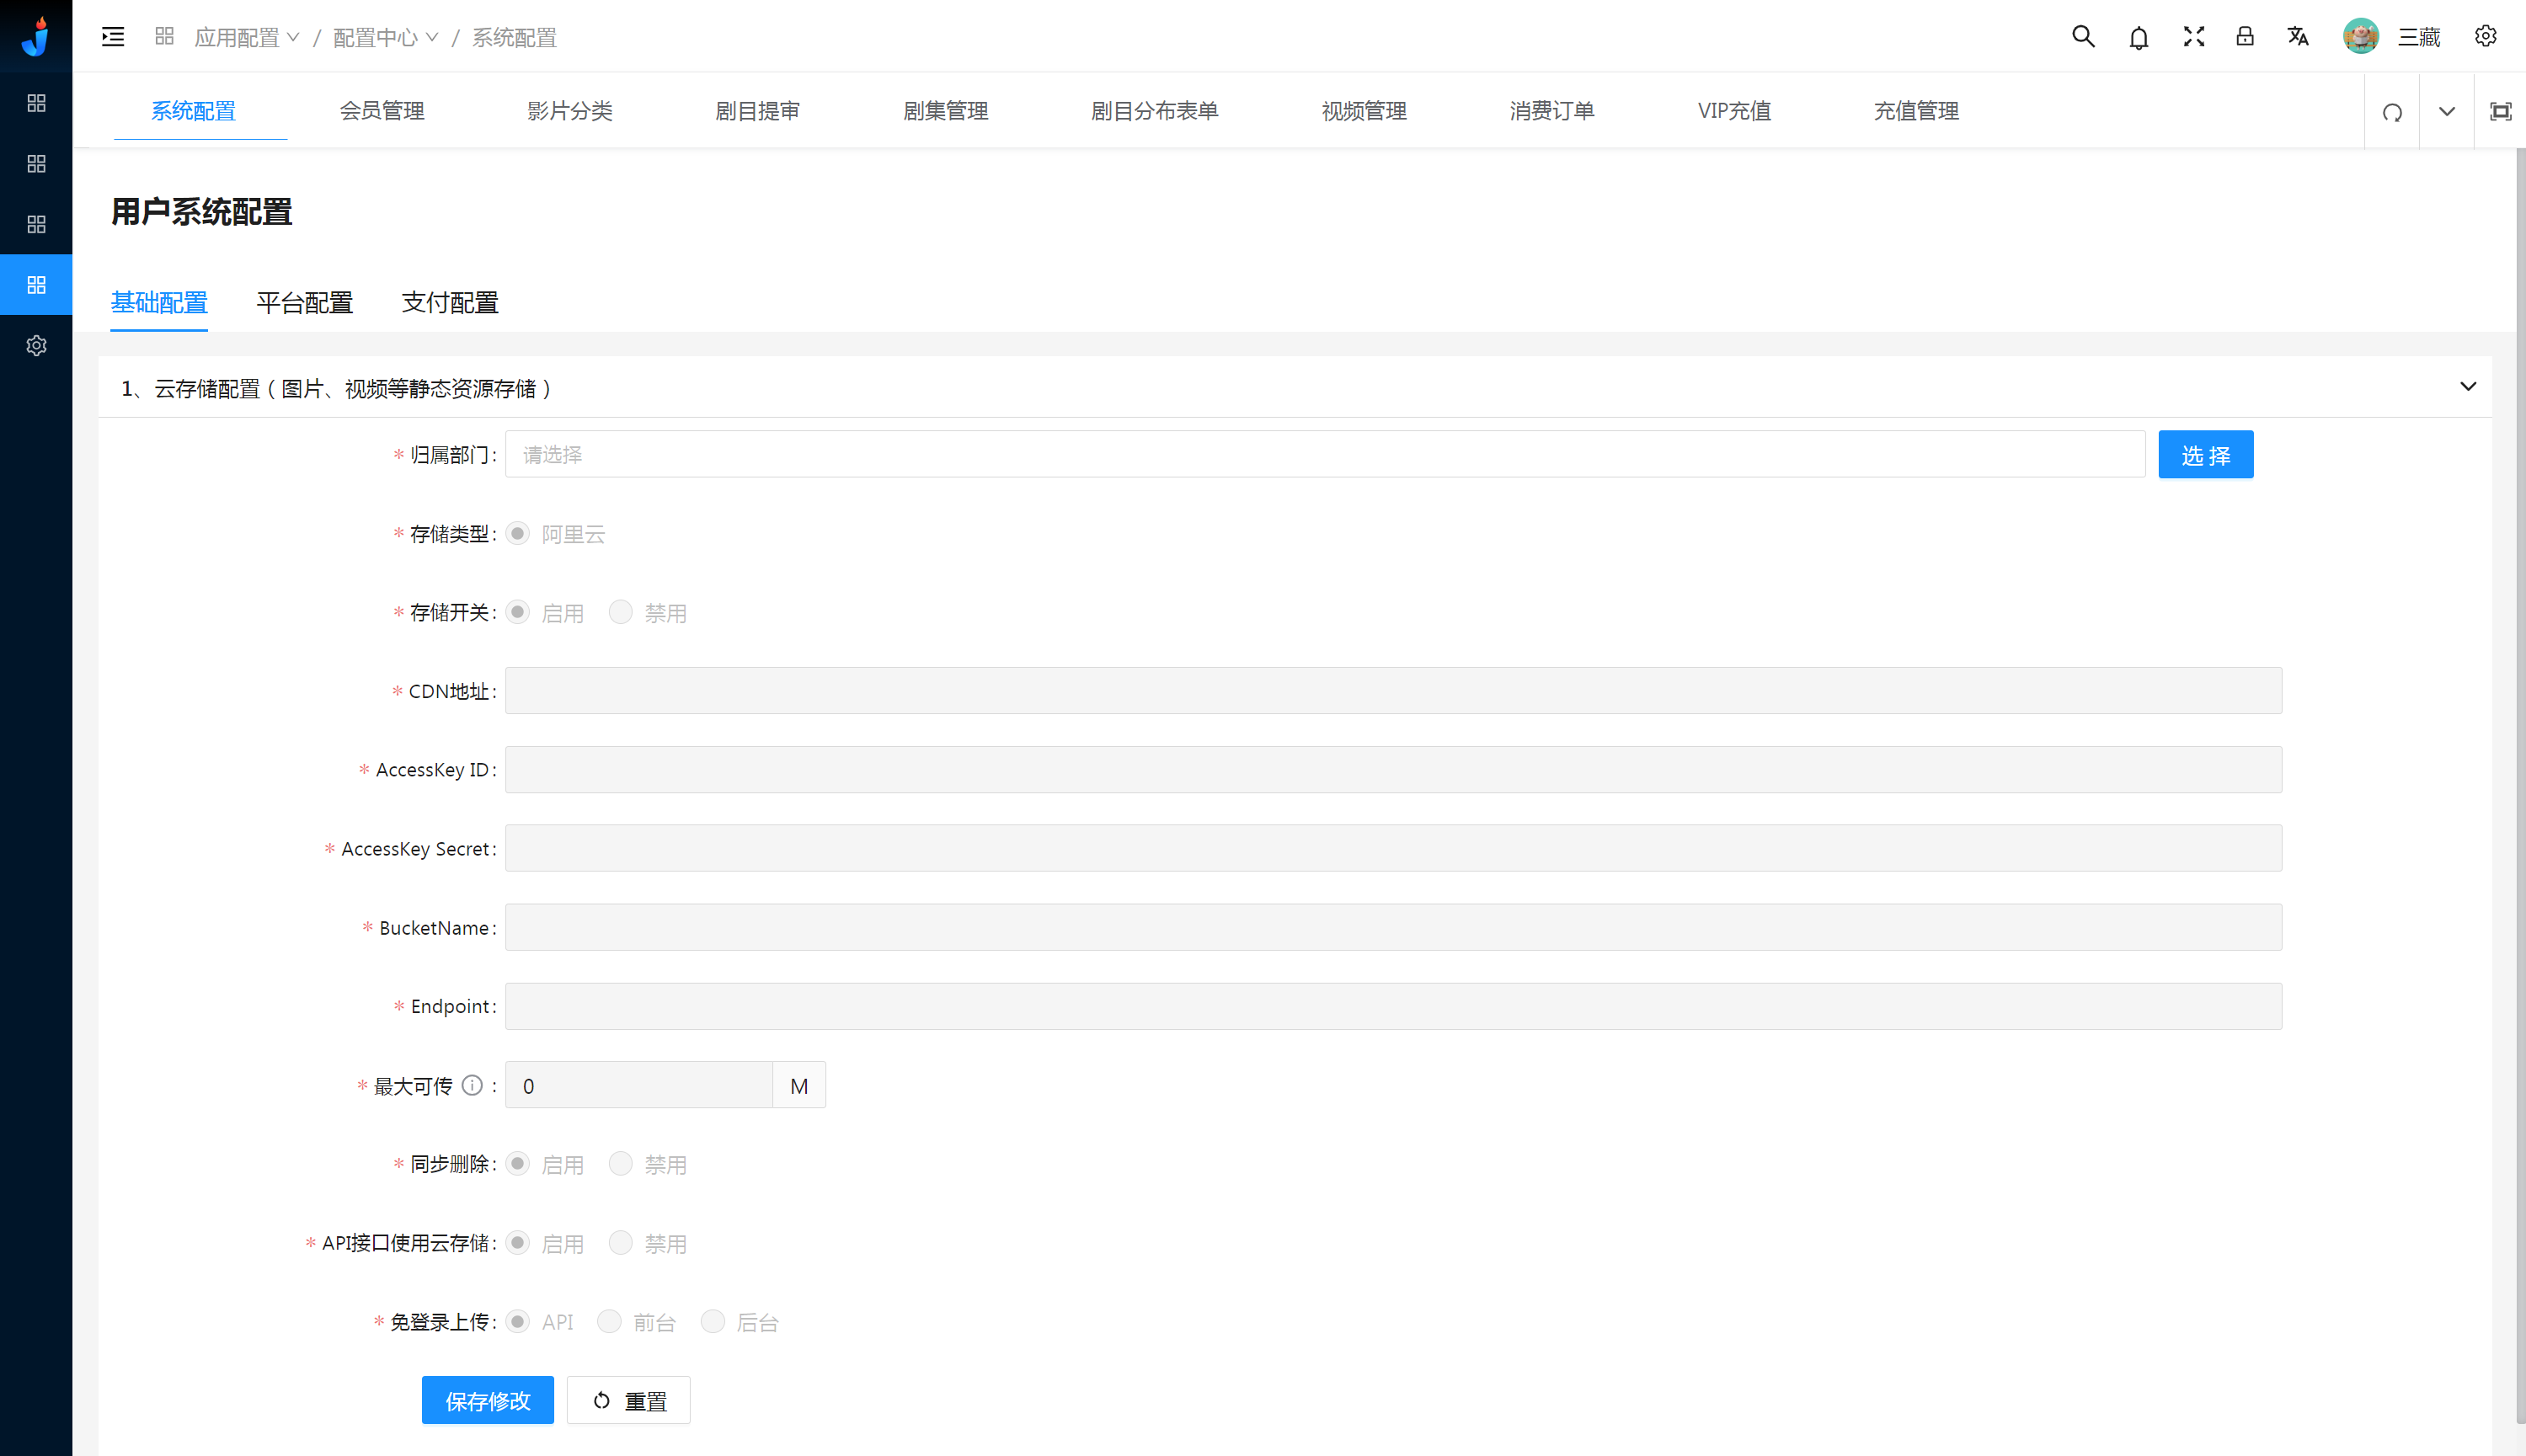Open tab options dropdown arrow
The height and width of the screenshot is (1456, 2526).
coord(2446,112)
